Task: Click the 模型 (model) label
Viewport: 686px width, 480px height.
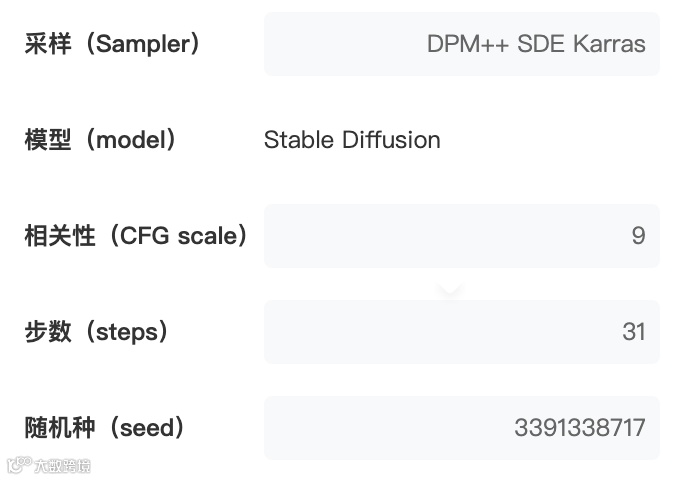Action: tap(101, 140)
